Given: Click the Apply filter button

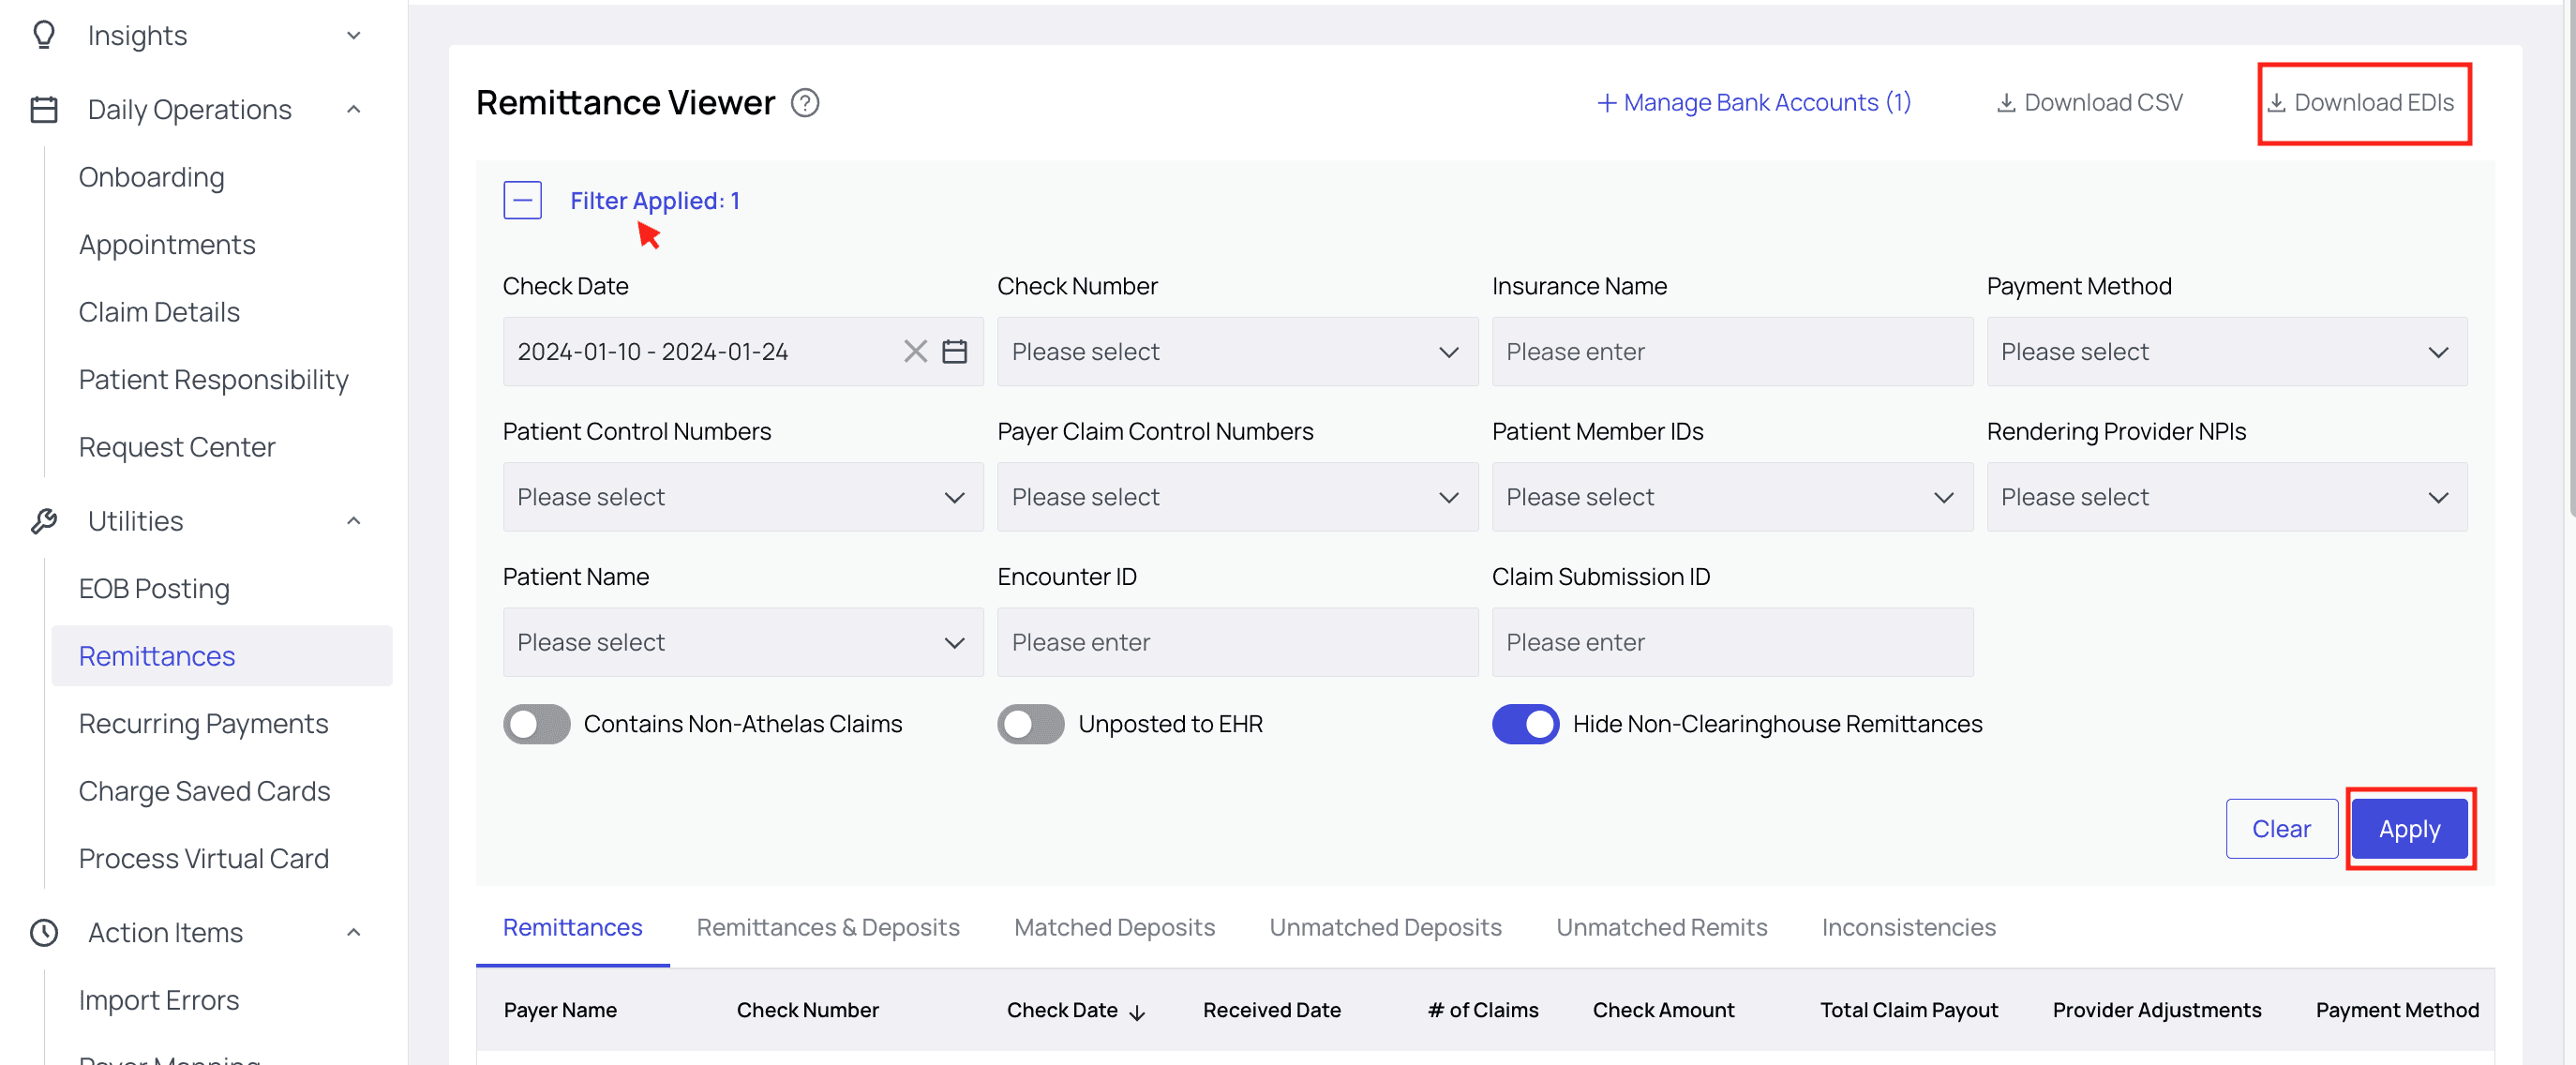Looking at the screenshot, I should (x=2409, y=829).
